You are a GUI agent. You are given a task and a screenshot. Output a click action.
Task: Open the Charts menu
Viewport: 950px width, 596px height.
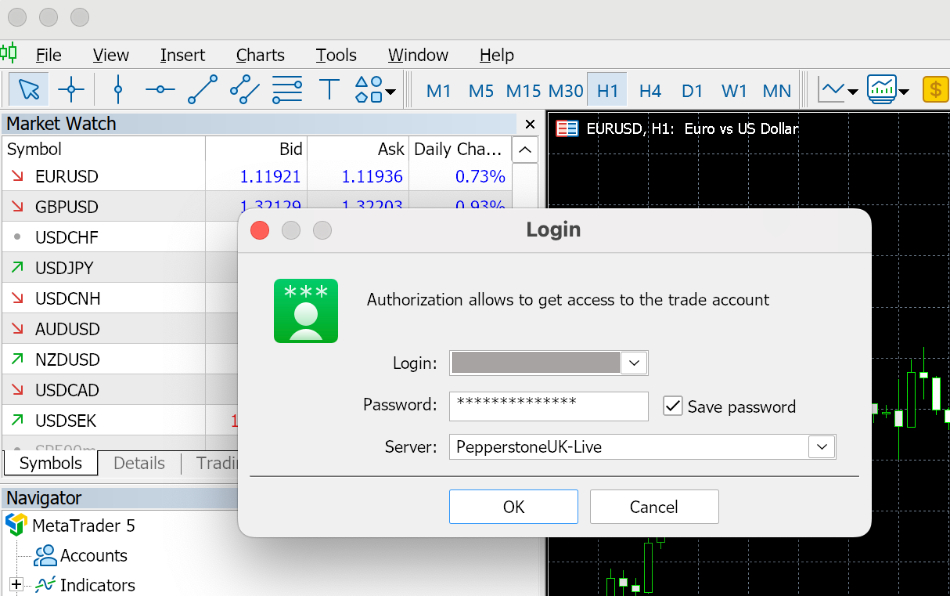[x=260, y=55]
